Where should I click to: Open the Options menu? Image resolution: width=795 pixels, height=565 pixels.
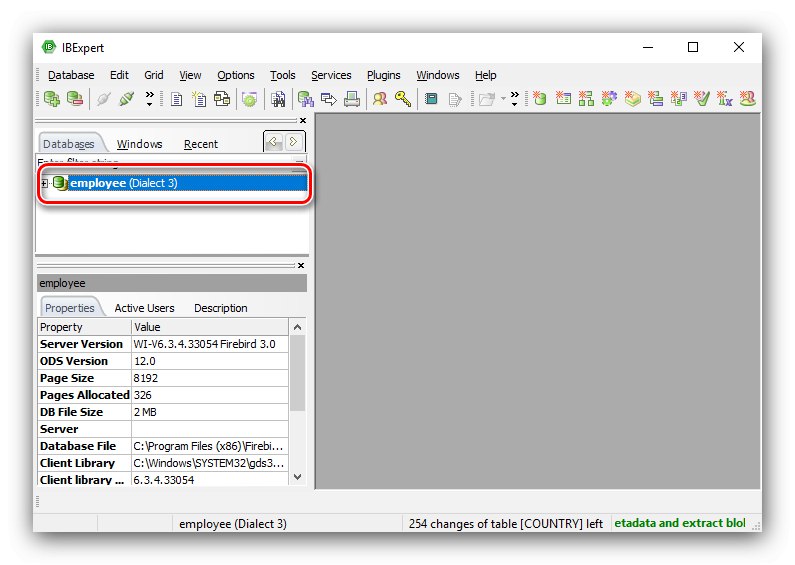tap(236, 75)
